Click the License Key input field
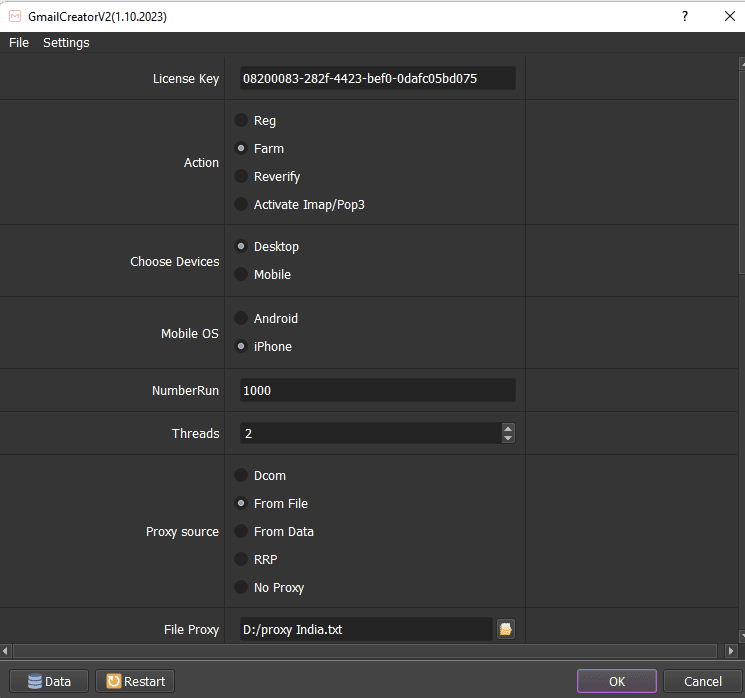This screenshot has width=745, height=698. point(378,78)
